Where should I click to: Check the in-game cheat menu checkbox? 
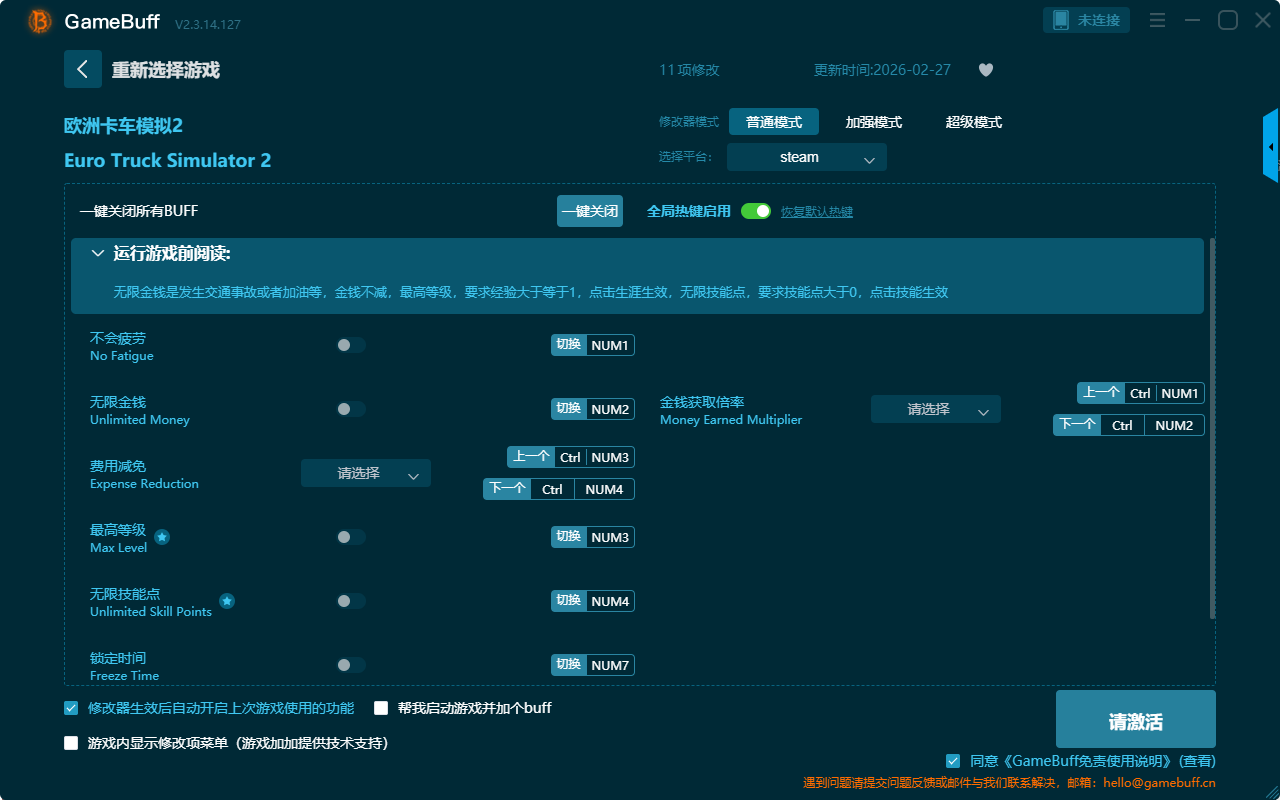point(71,743)
